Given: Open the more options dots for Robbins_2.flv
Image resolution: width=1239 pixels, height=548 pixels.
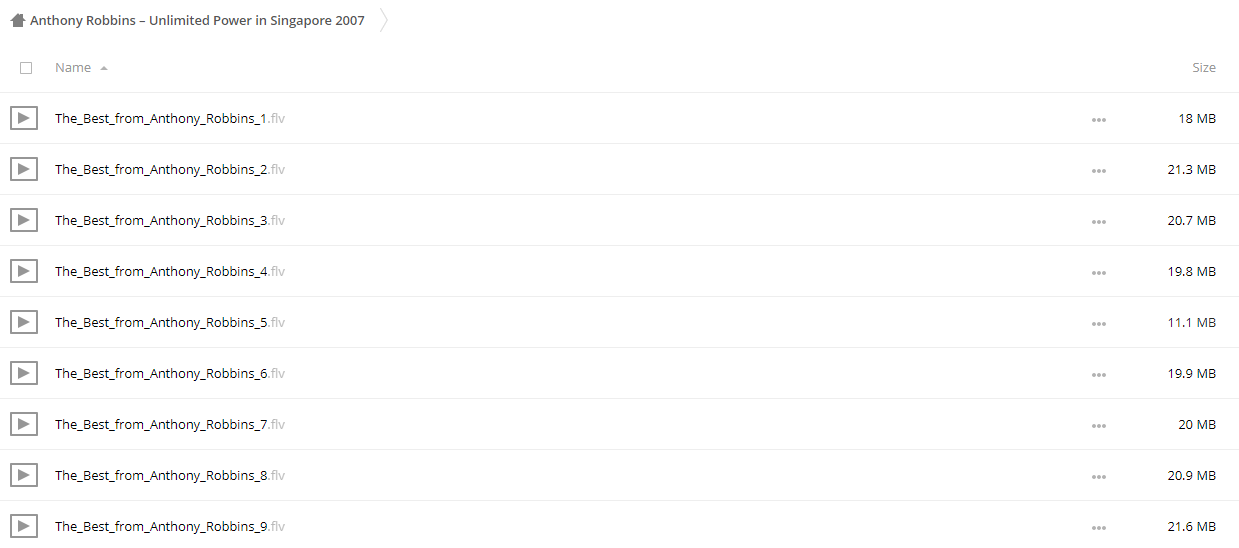Looking at the screenshot, I should tap(1099, 170).
